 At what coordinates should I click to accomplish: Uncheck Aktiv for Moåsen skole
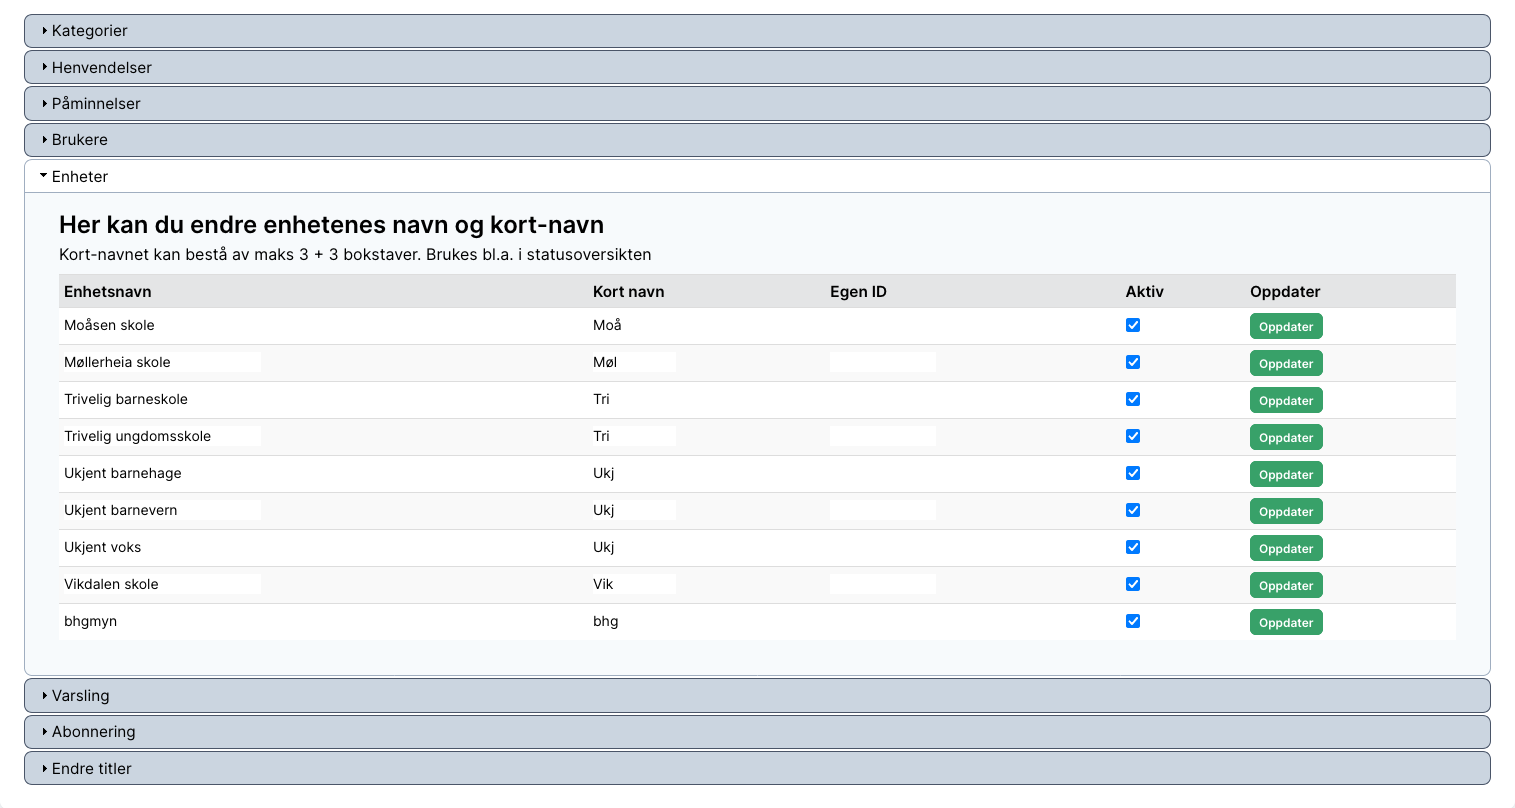coord(1133,325)
